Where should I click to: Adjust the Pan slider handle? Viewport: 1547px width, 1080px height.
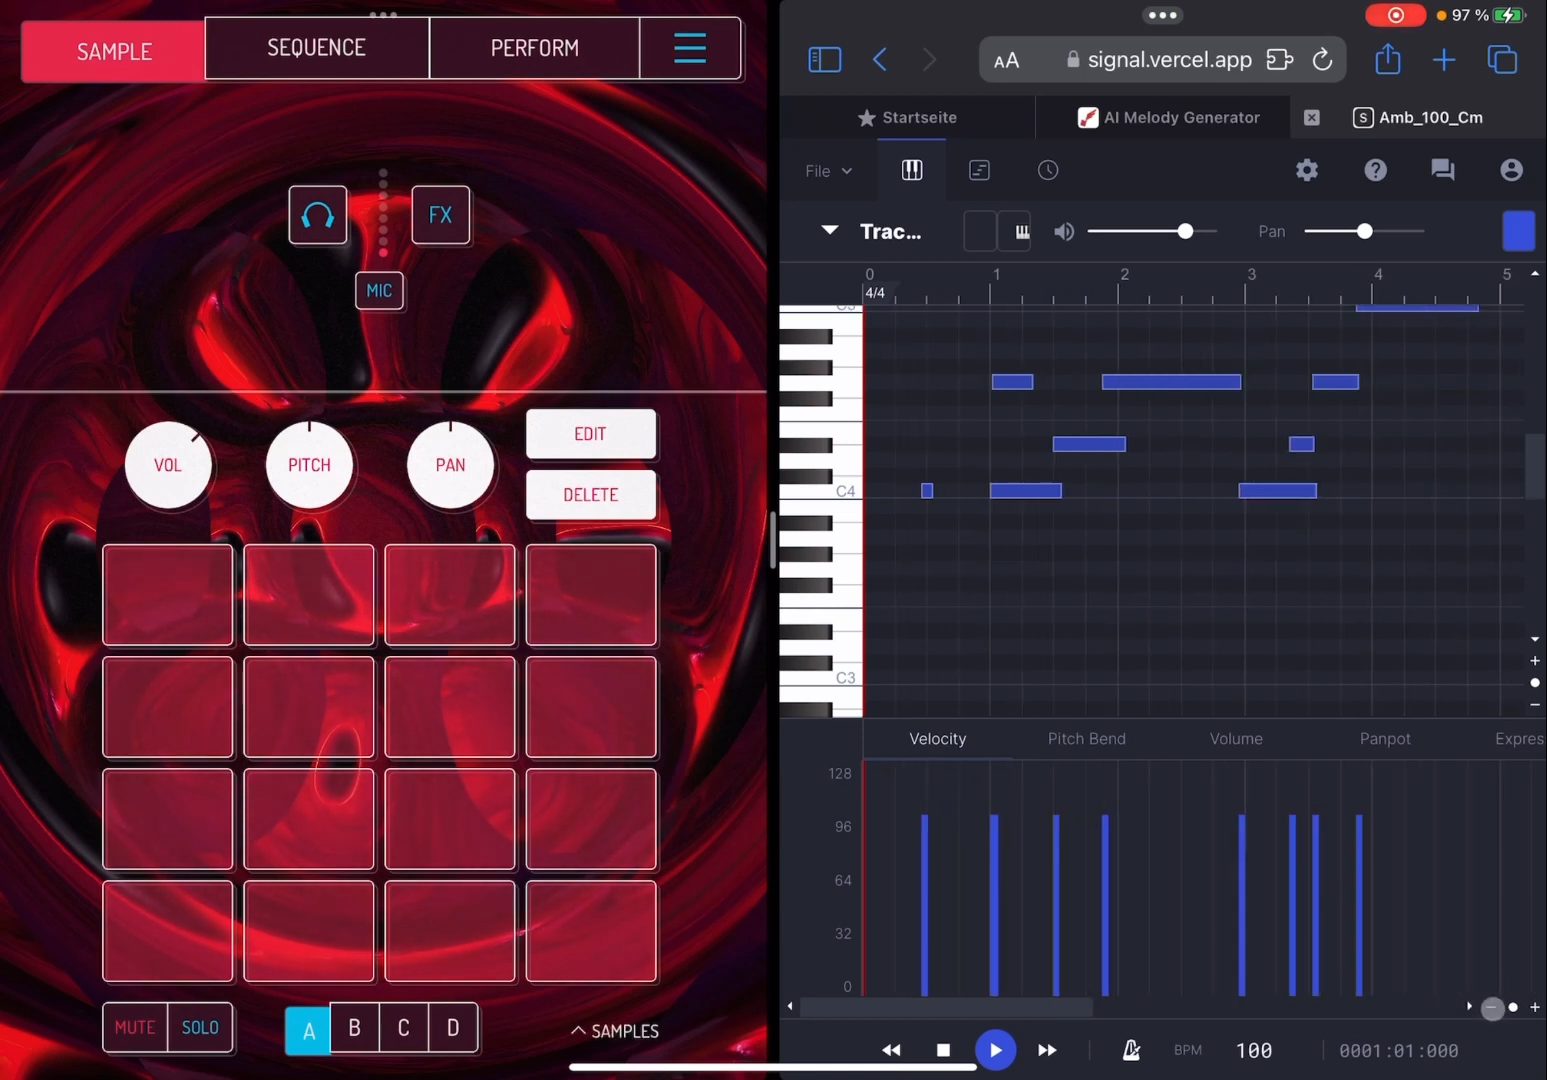point(1364,231)
